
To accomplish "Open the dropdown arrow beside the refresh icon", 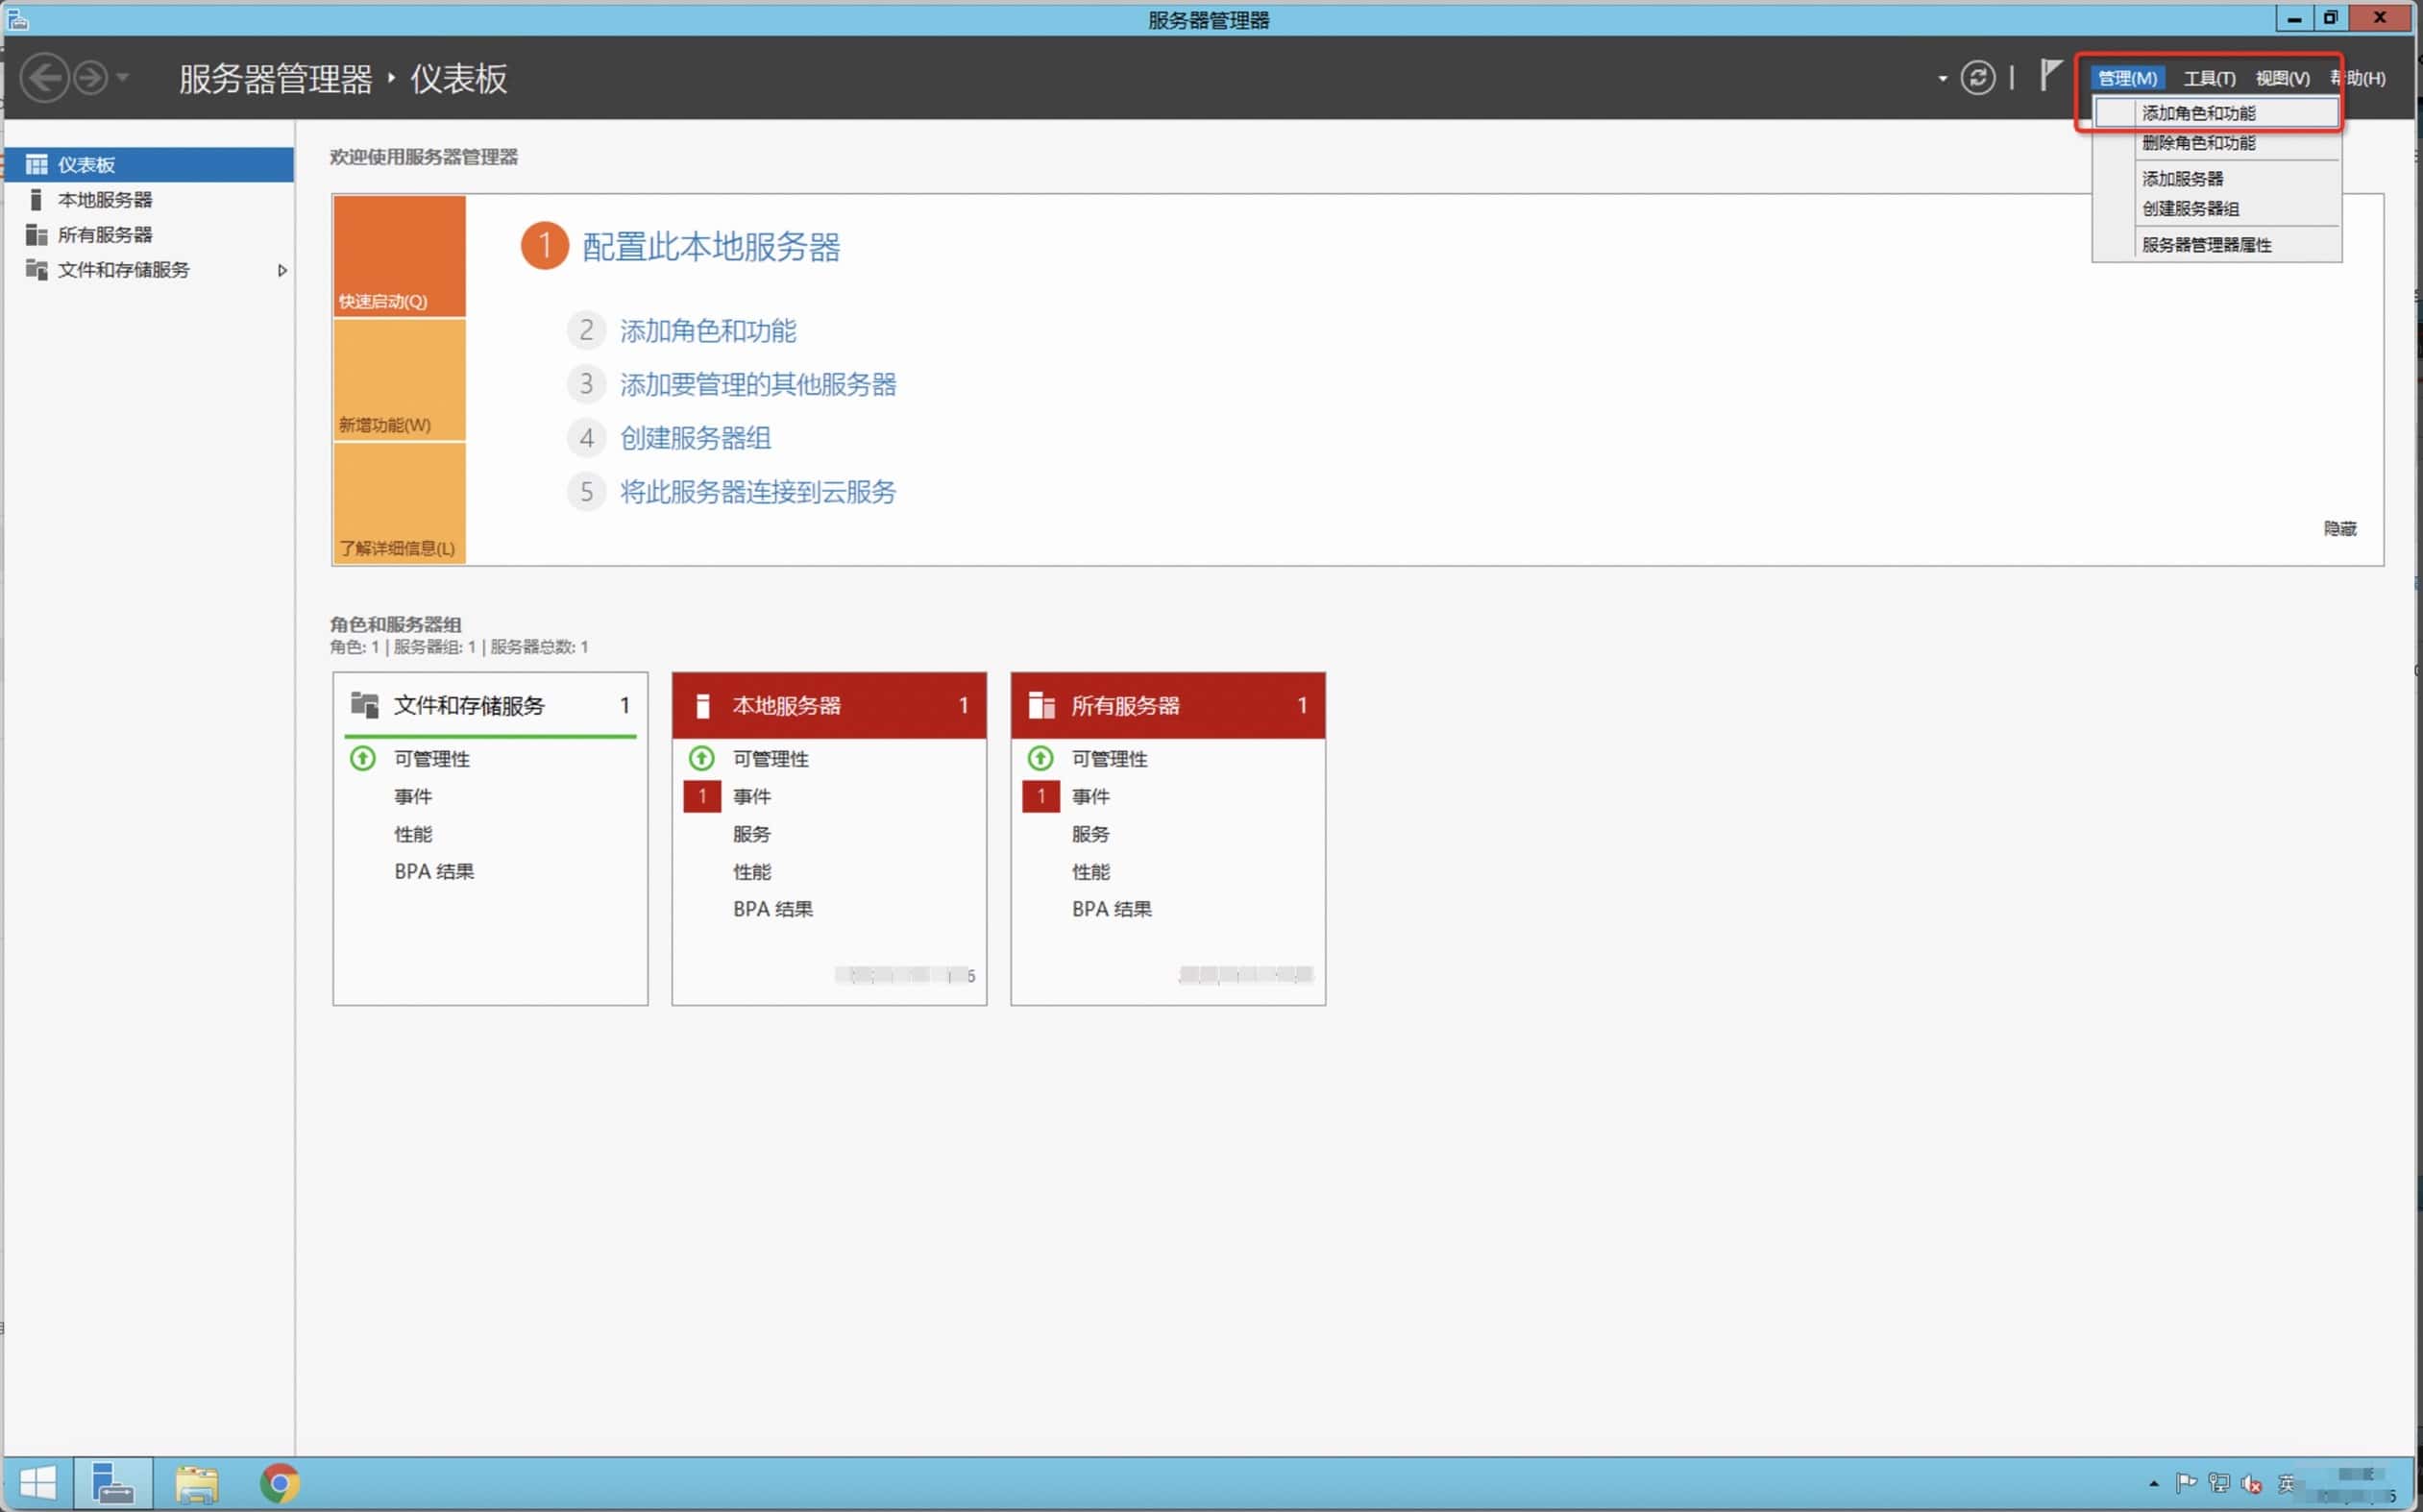I will tap(1942, 78).
